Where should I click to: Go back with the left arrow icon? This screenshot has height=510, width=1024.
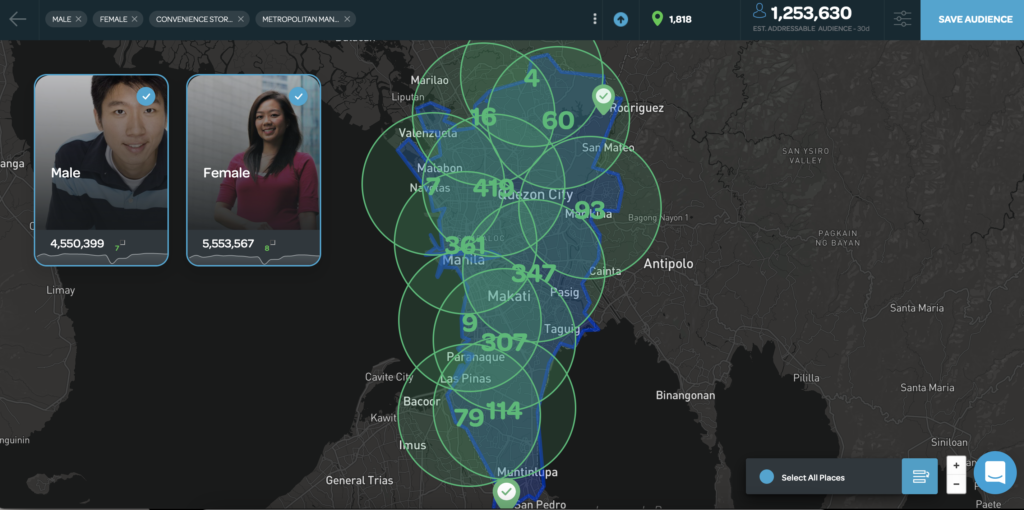click(18, 19)
